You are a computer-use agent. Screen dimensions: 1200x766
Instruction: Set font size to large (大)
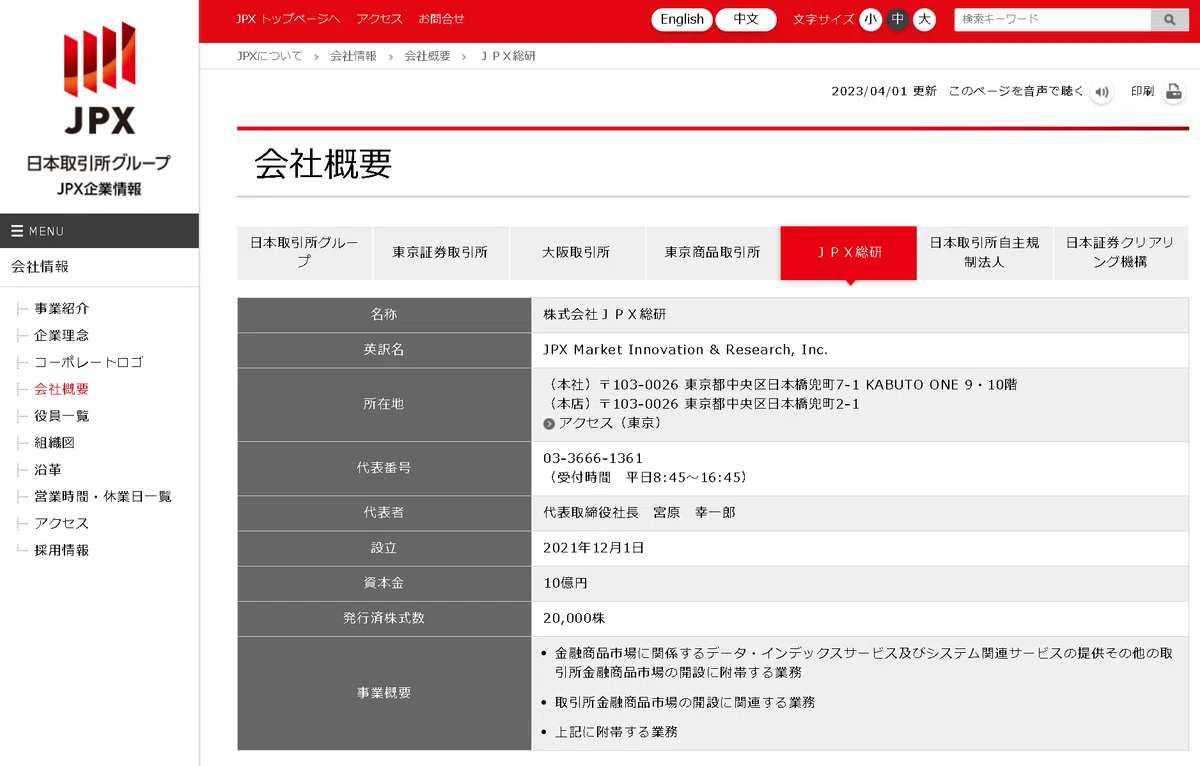(x=925, y=19)
